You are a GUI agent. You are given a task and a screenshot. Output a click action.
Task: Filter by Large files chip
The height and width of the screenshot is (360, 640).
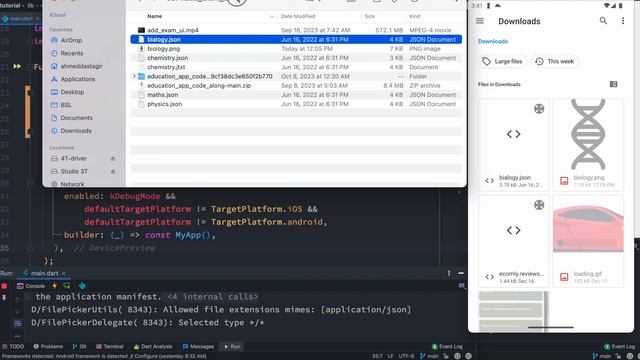(502, 61)
